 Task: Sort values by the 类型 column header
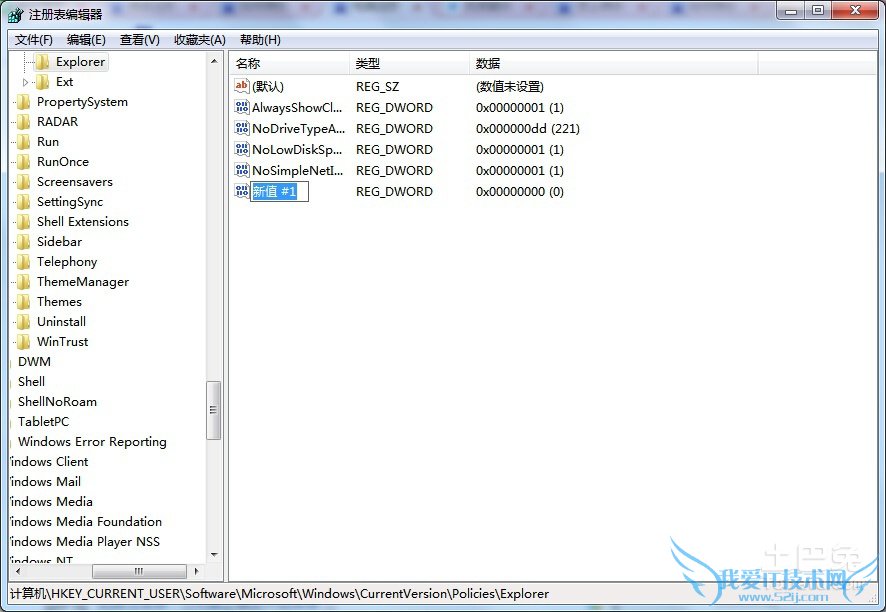pyautogui.click(x=410, y=63)
